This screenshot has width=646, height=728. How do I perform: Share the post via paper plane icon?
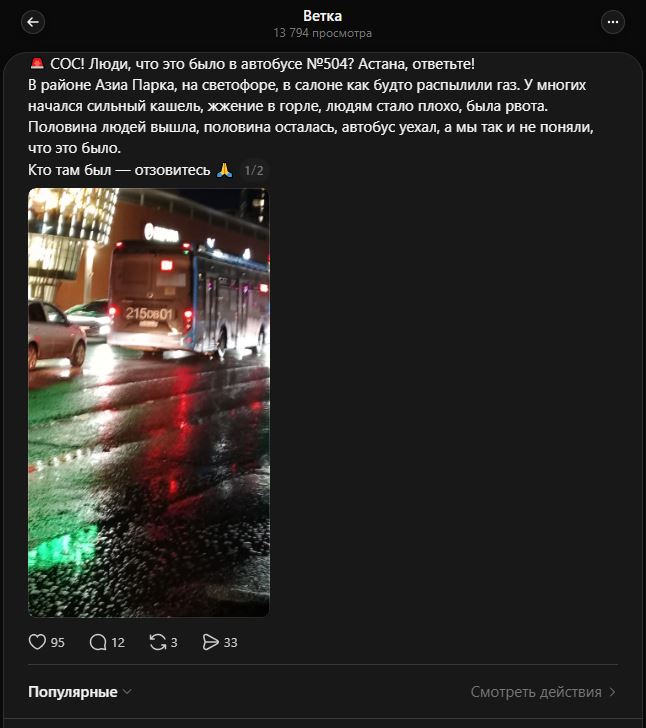(x=210, y=642)
